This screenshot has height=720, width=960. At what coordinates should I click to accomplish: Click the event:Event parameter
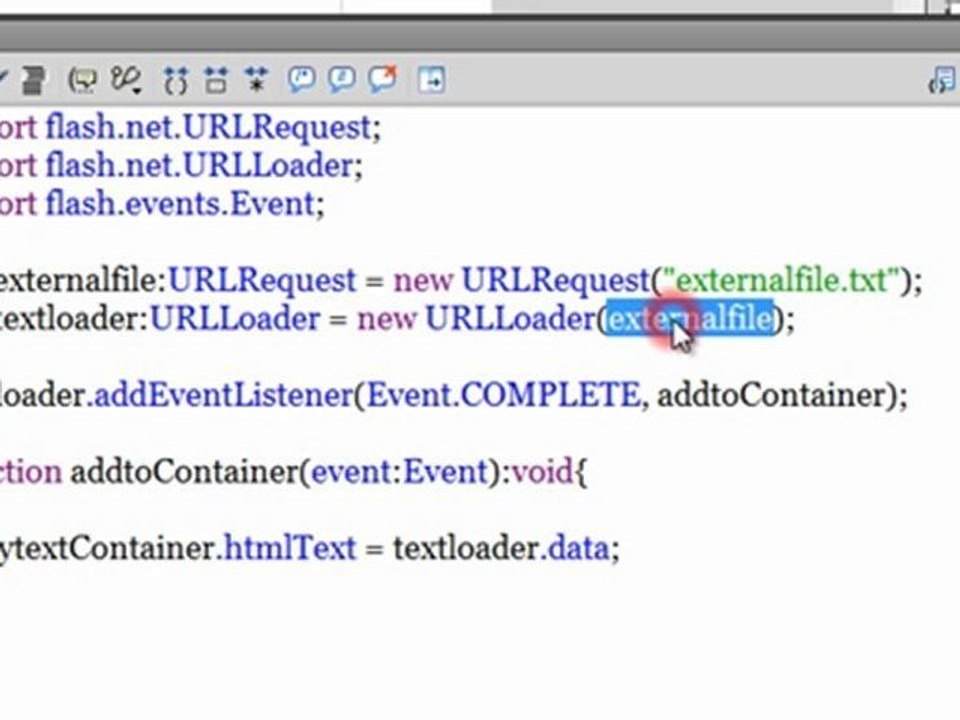pos(399,472)
